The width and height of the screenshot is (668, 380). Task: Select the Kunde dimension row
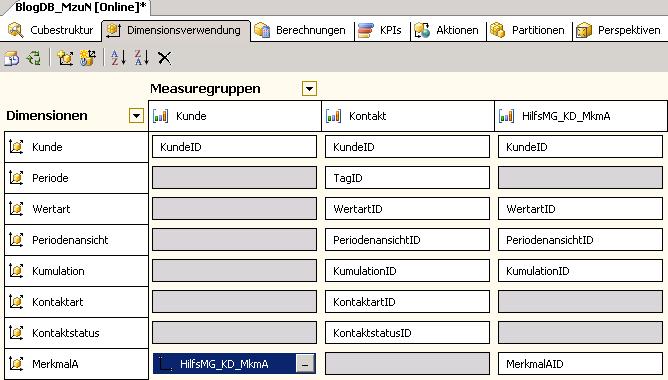(76, 147)
